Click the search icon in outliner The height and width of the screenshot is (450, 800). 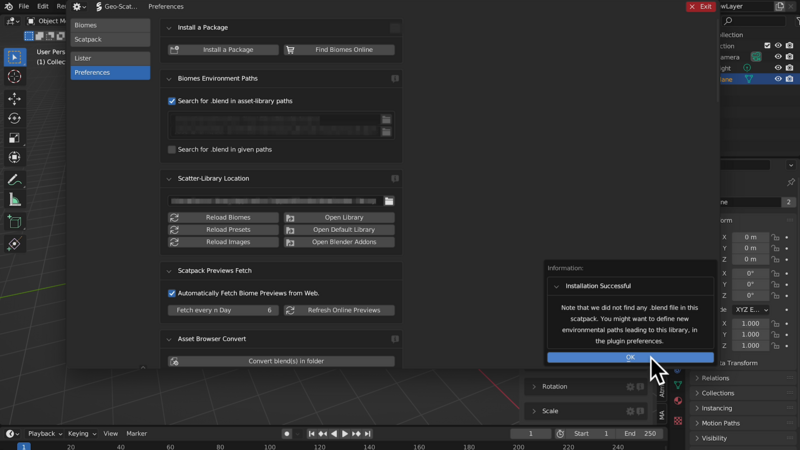tap(728, 21)
